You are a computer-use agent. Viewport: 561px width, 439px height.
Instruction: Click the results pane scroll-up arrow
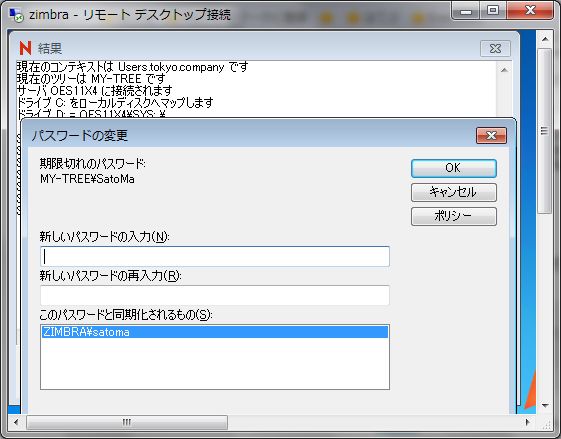pos(504,70)
